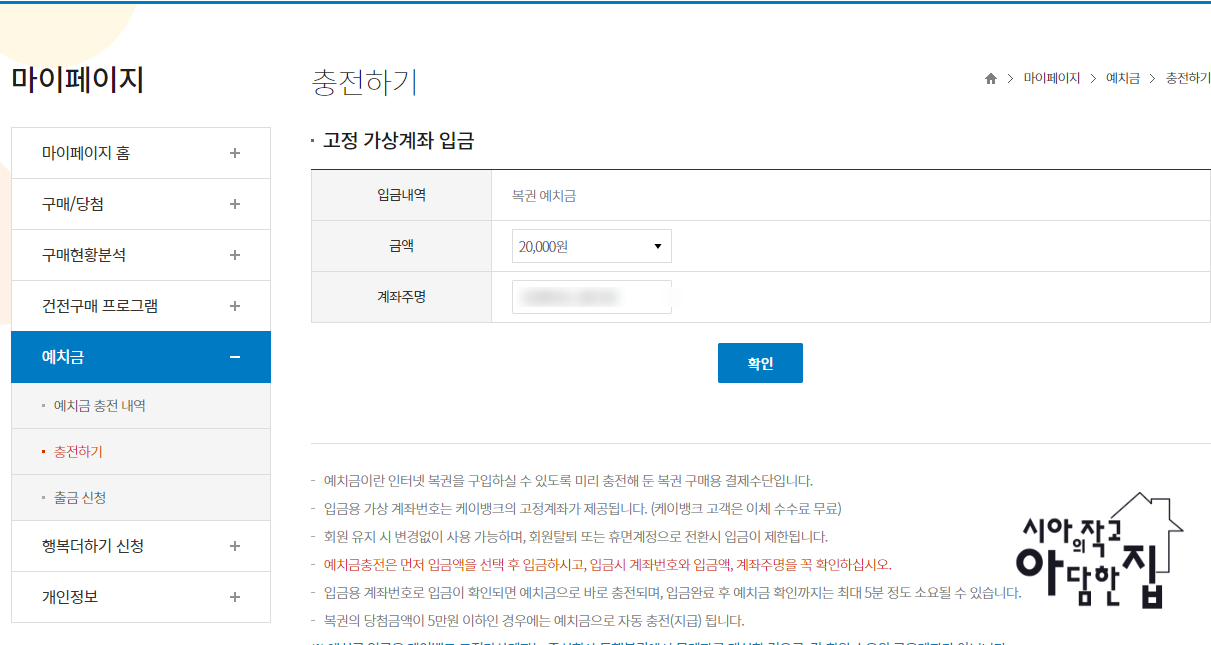Viewport: 1211px width, 645px height.
Task: Select the 건전구매 프로그램 menu item
Action: tap(141, 306)
